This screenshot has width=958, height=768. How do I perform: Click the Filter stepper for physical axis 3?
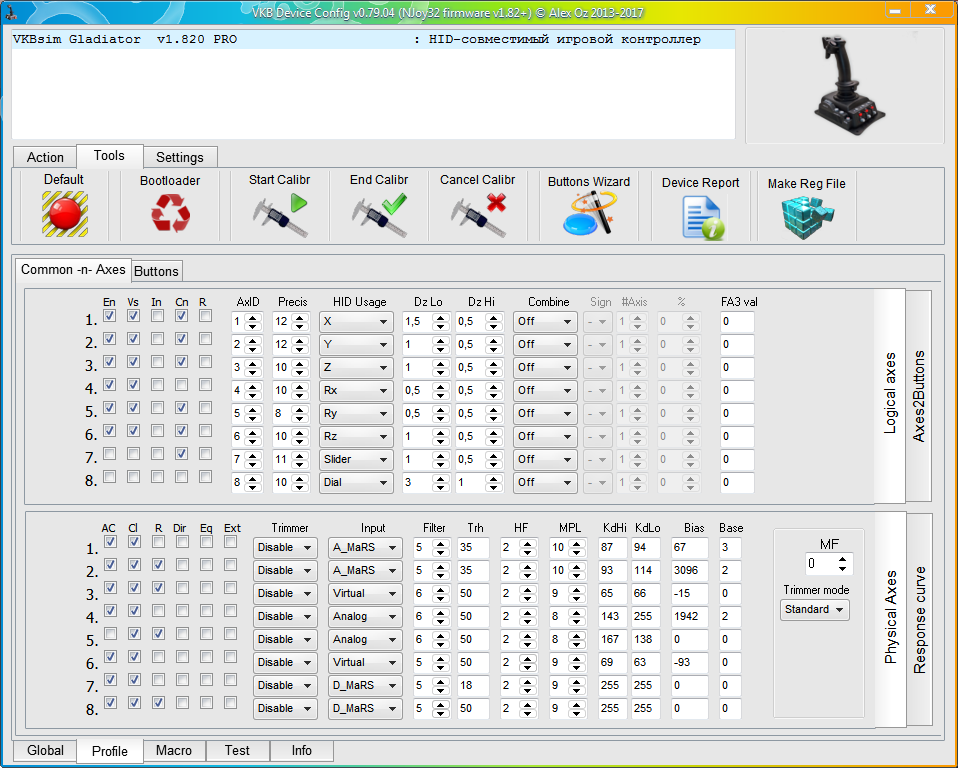[441, 593]
